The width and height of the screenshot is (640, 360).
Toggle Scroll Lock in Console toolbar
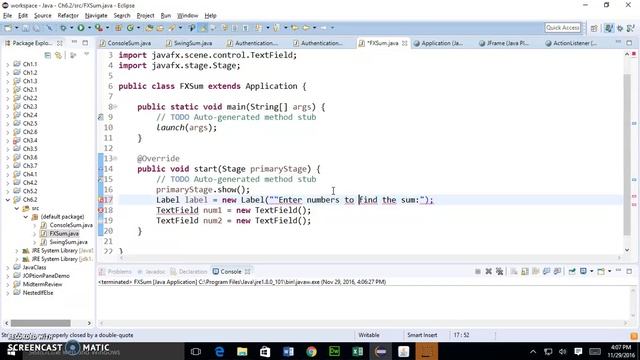click(x=525, y=271)
